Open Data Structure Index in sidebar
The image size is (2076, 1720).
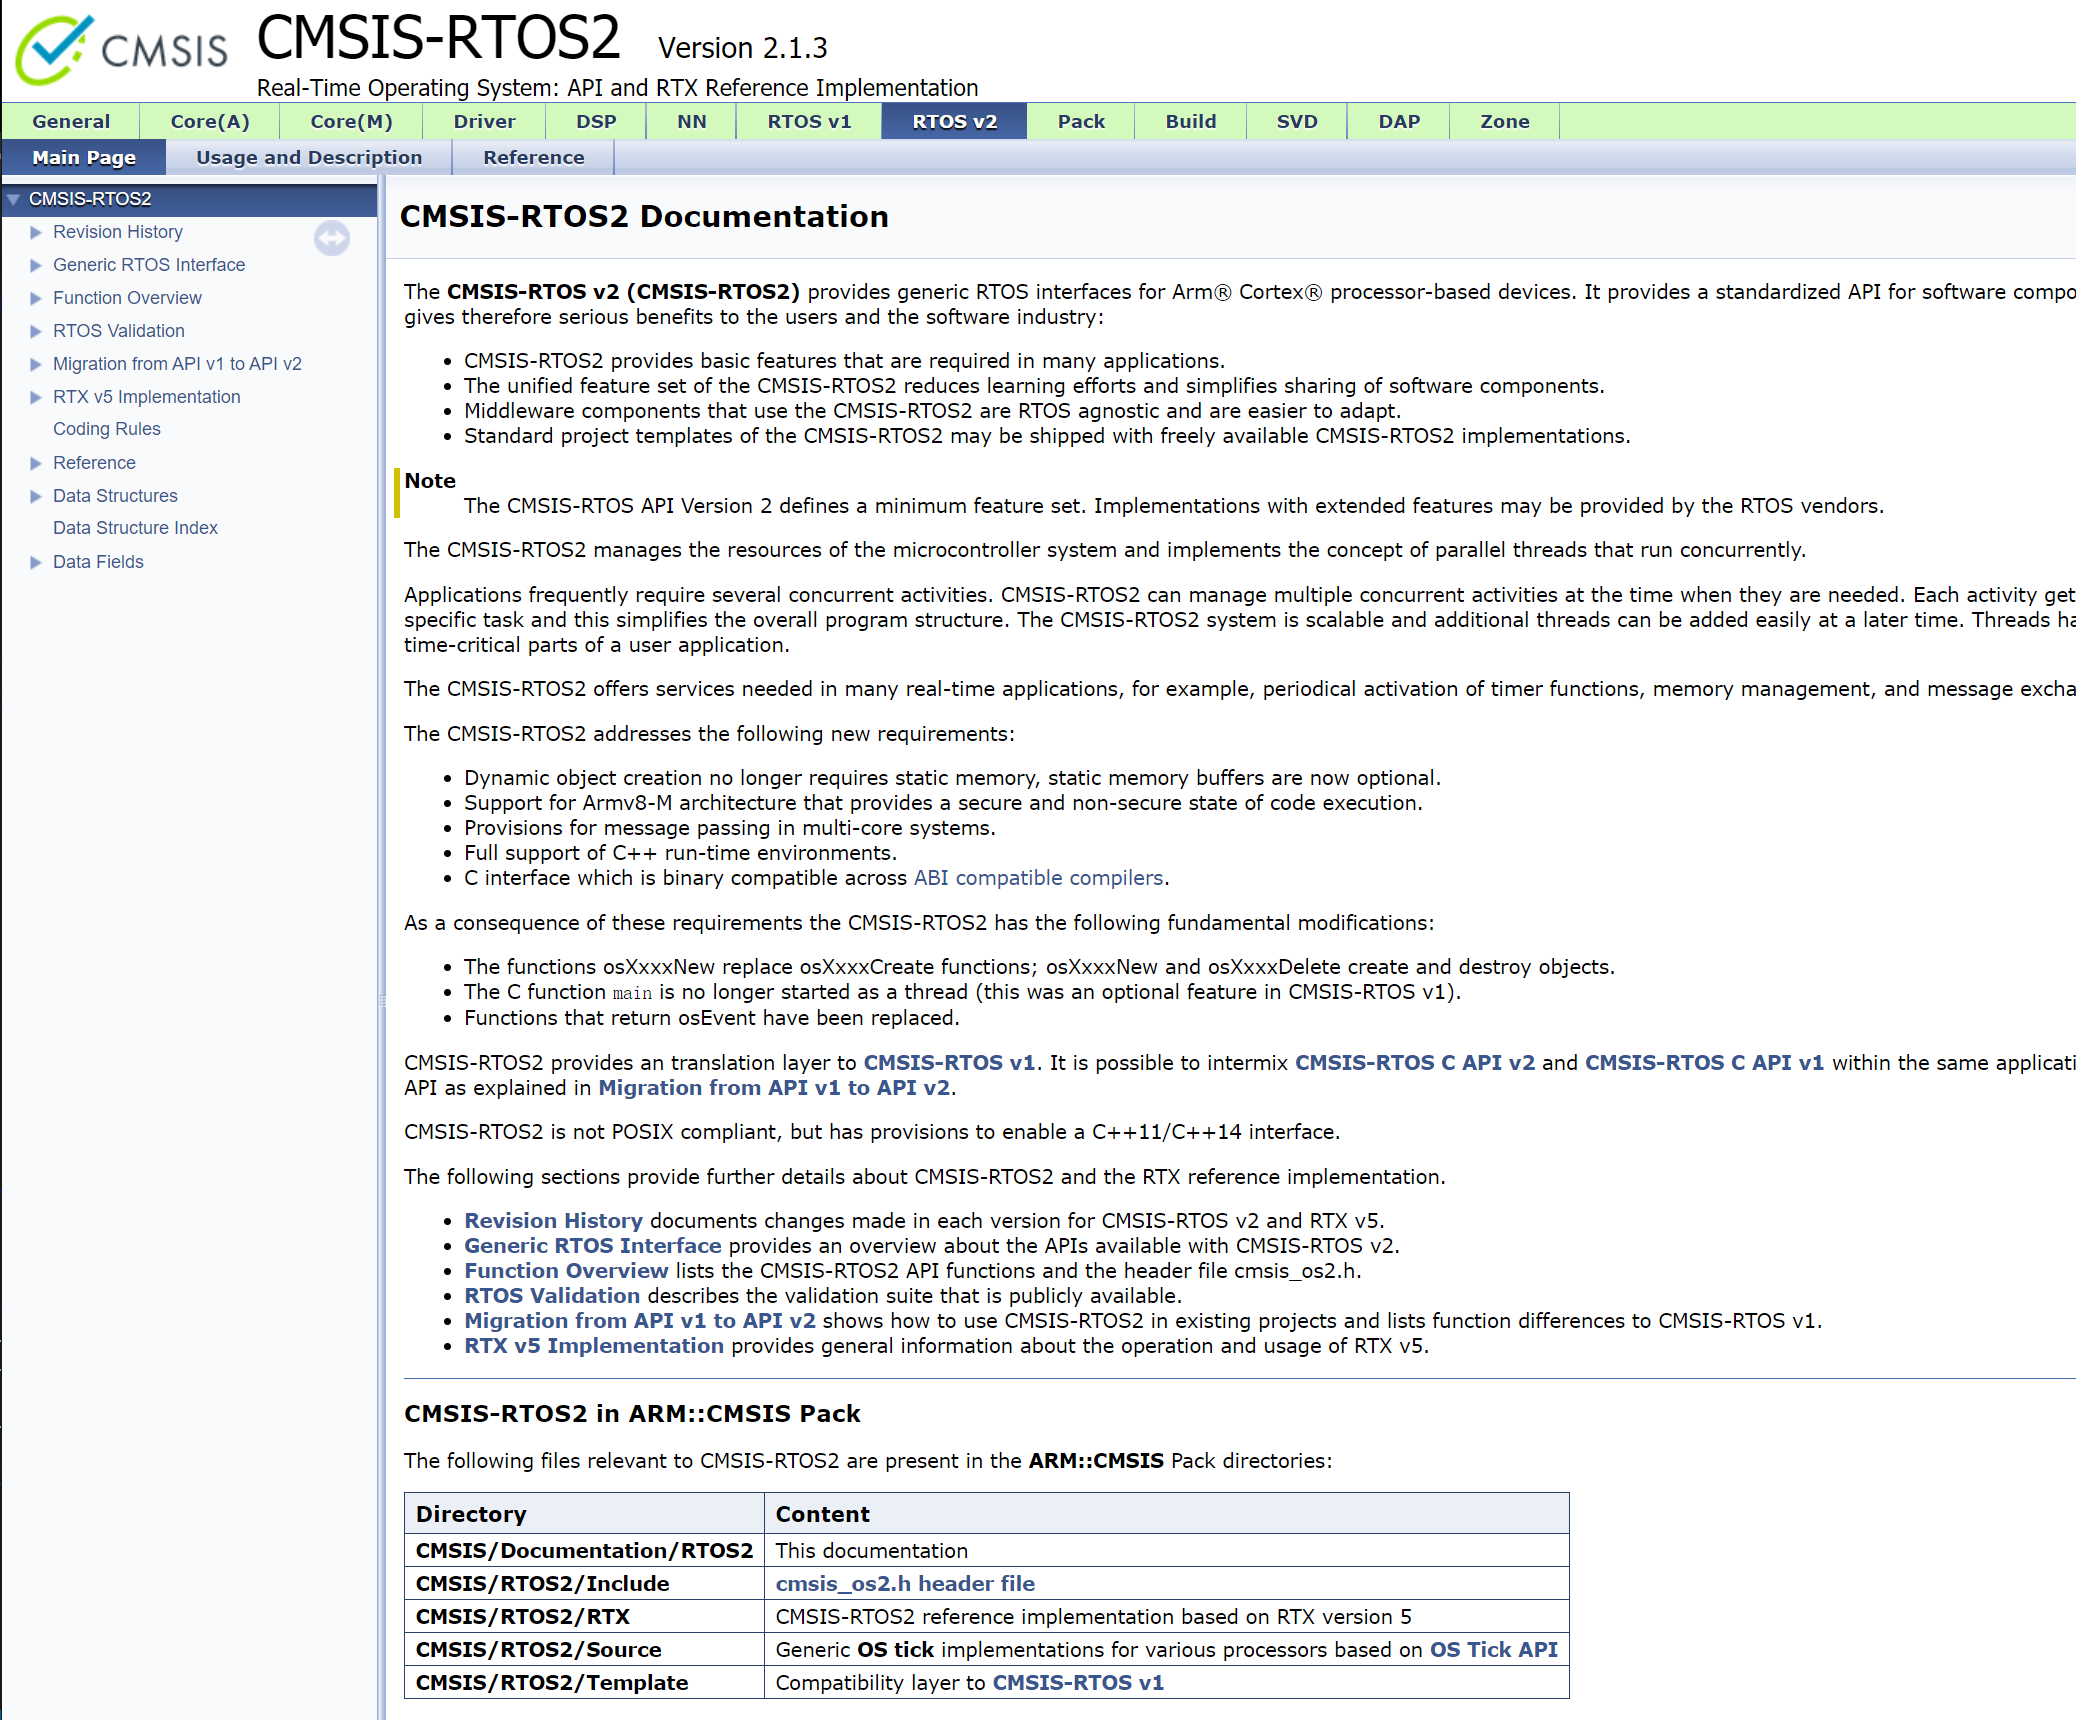tap(135, 528)
